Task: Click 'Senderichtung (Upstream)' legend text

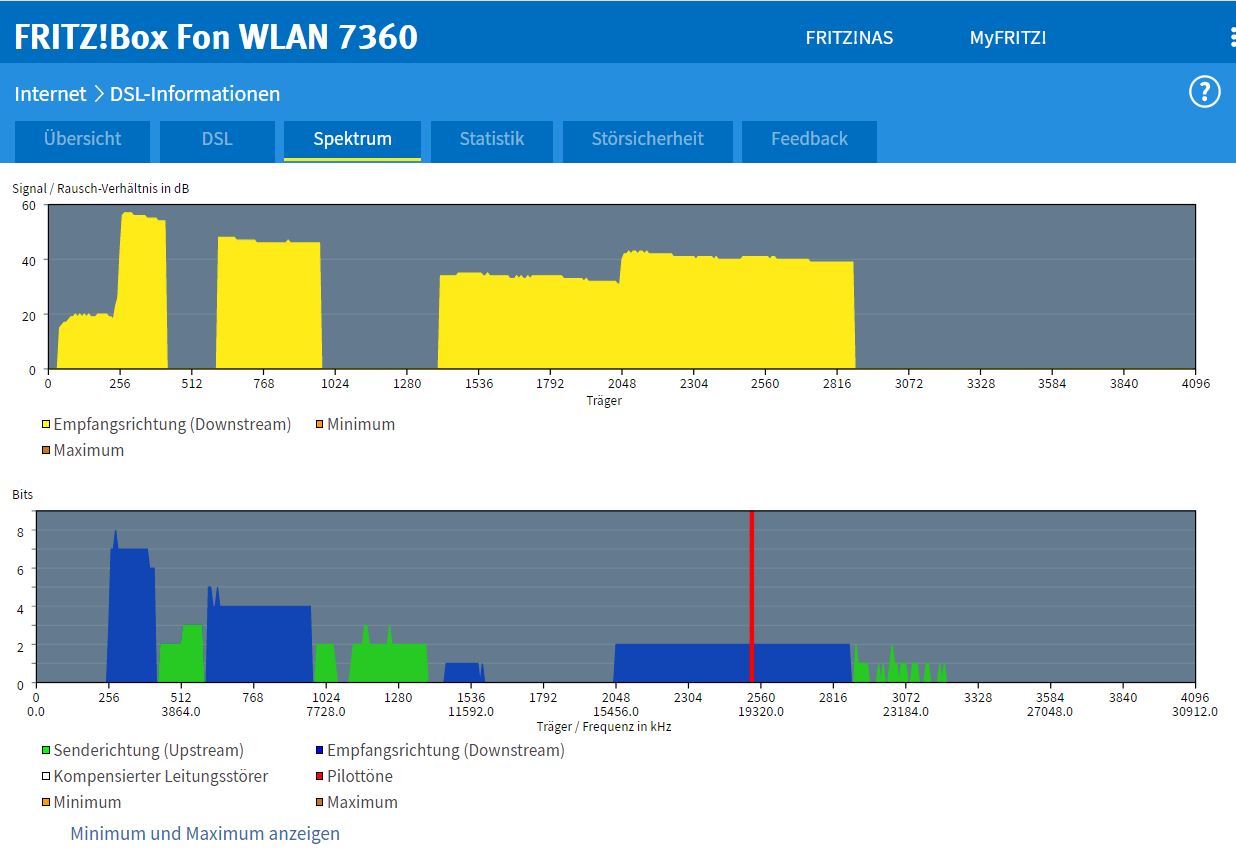Action: click(x=149, y=751)
